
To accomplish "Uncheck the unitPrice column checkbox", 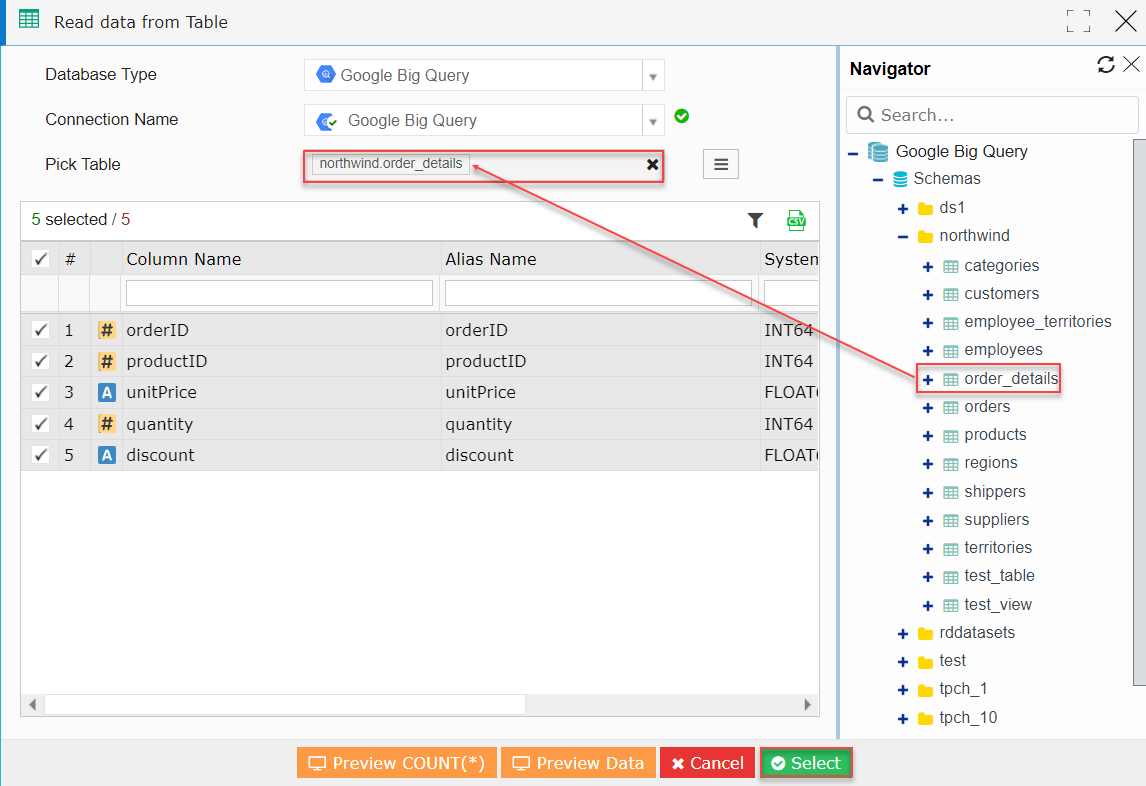I will pos(40,393).
